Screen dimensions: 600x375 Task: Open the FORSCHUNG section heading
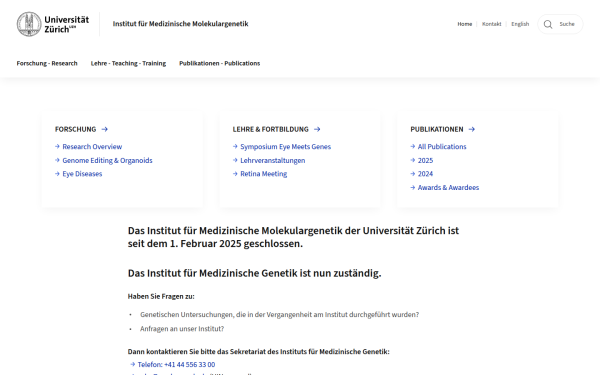pyautogui.click(x=75, y=129)
